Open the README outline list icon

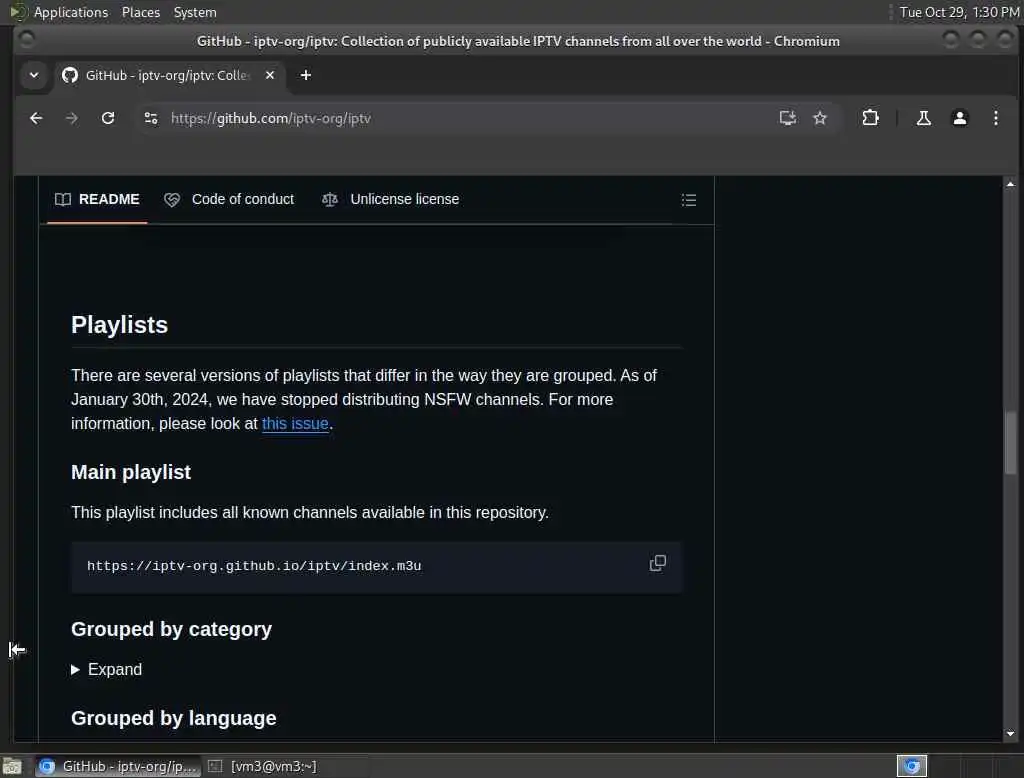tap(688, 200)
